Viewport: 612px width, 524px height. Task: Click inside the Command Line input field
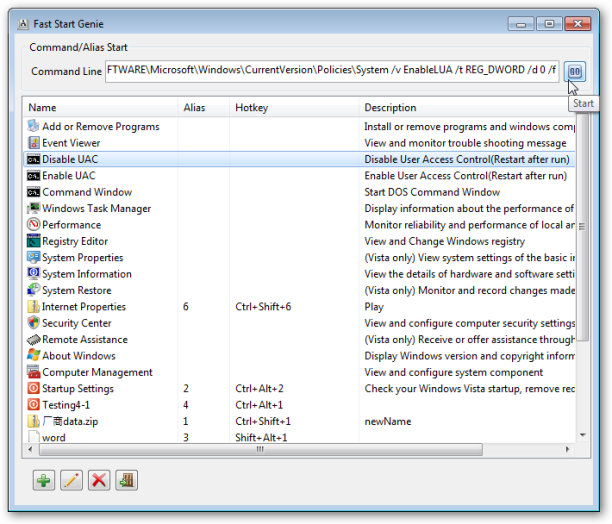(332, 71)
